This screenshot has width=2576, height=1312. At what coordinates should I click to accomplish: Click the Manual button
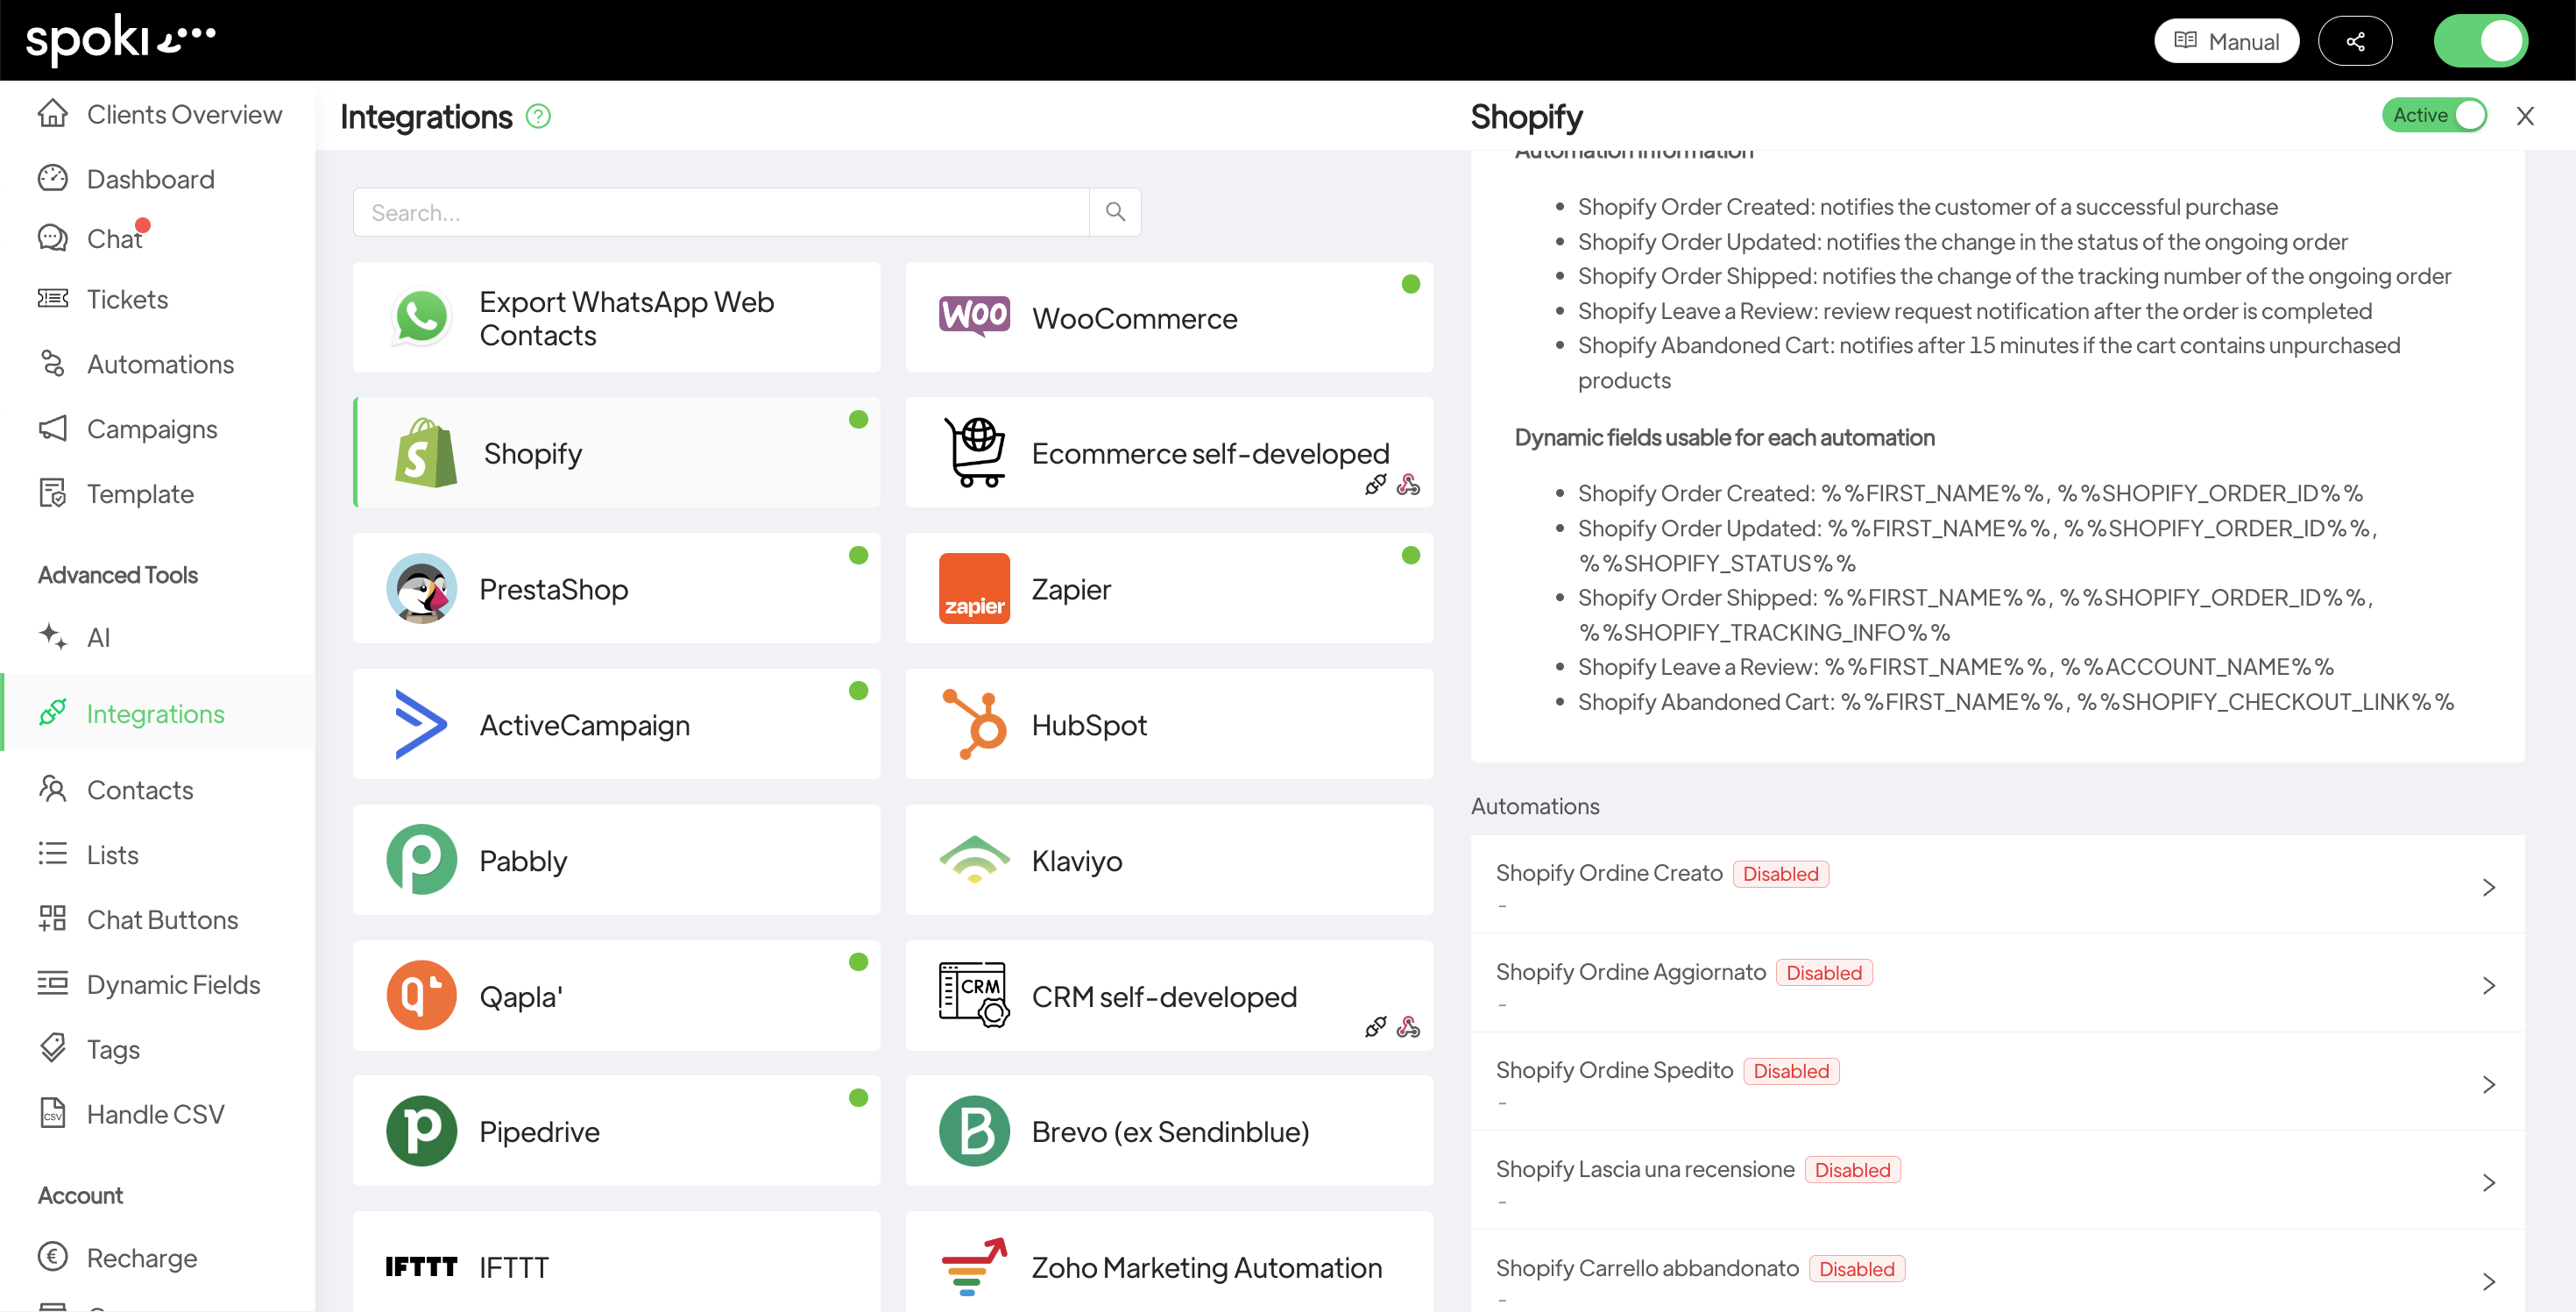(2226, 41)
